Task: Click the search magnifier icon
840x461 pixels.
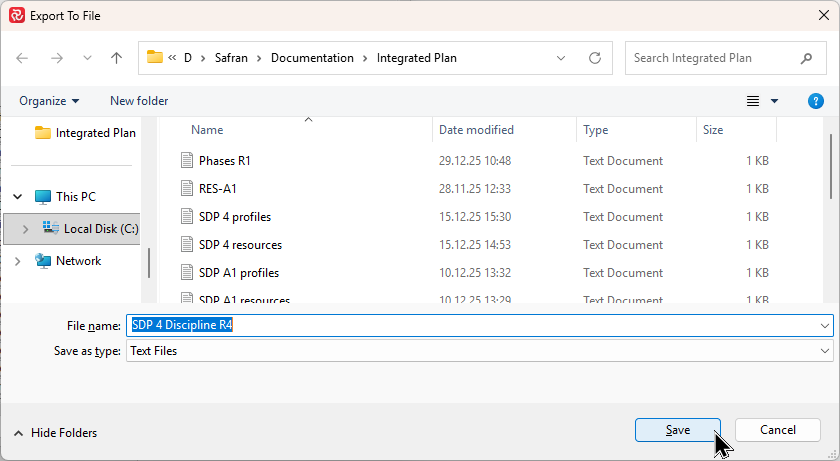Action: tap(806, 58)
